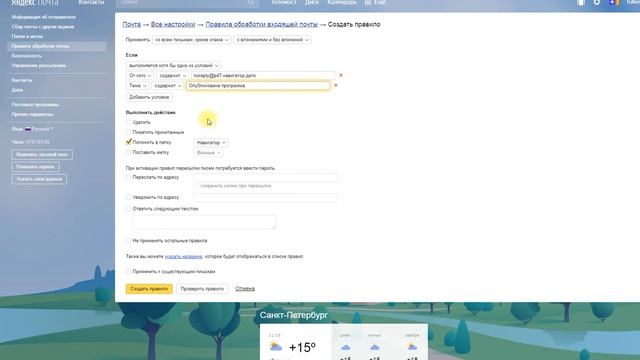This screenshot has height=360, width=640.
Task: Open 'Безопасность' in sidebar
Action: (27, 56)
